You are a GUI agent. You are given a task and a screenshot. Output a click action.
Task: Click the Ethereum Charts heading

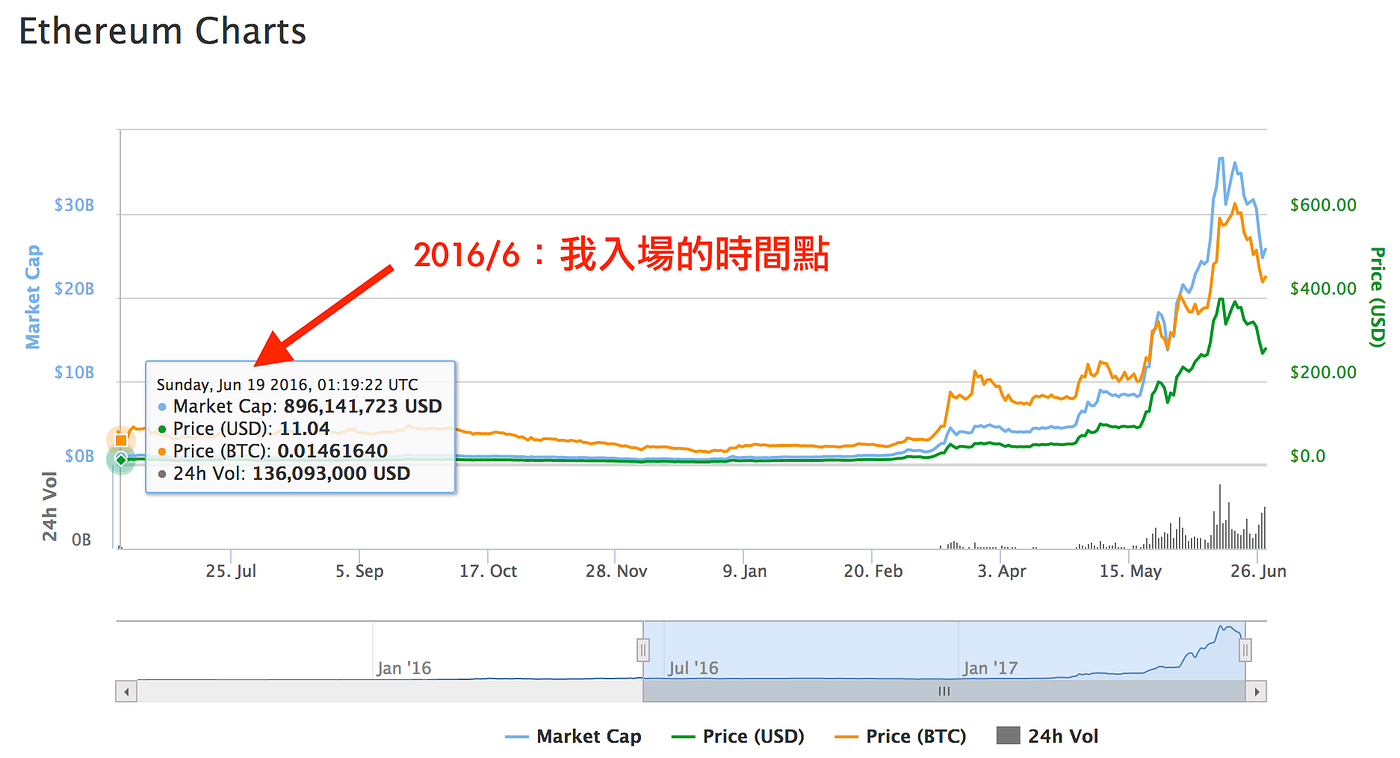[163, 31]
